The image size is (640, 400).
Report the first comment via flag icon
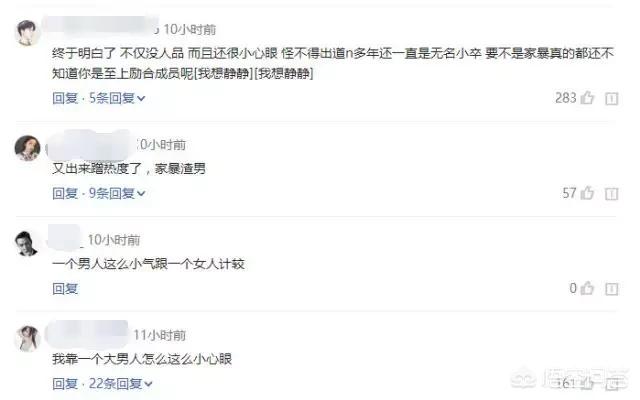(x=611, y=99)
